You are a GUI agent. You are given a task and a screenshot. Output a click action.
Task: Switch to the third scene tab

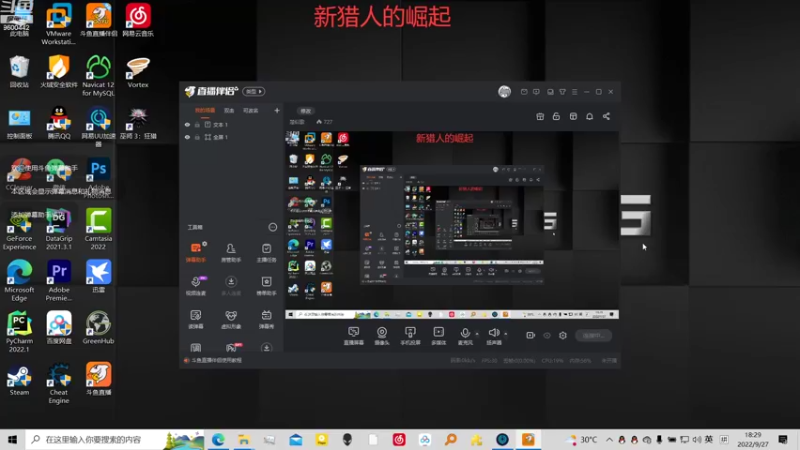click(x=251, y=110)
